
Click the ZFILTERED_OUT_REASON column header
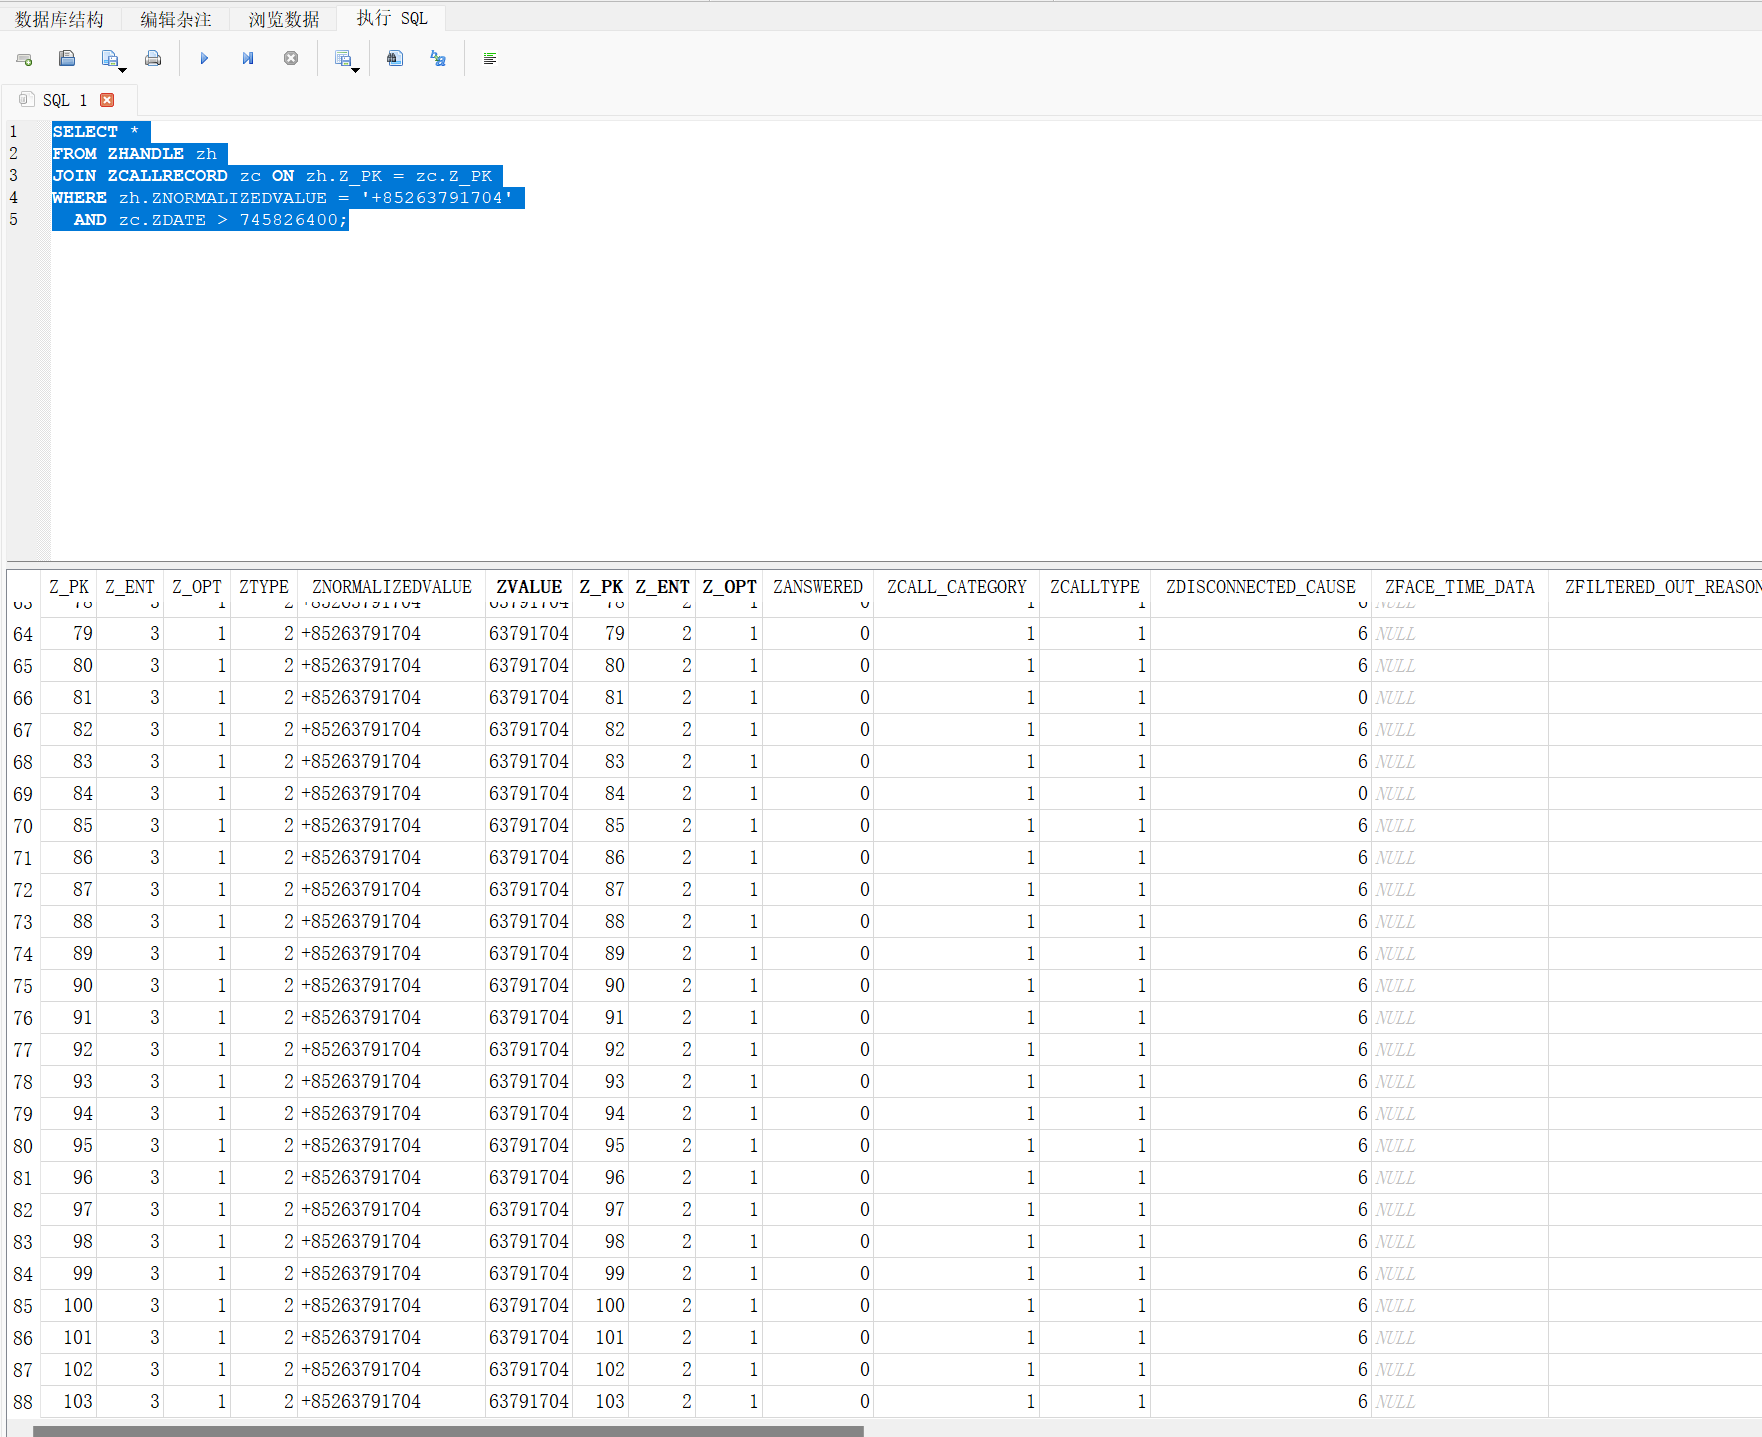pos(1656,587)
